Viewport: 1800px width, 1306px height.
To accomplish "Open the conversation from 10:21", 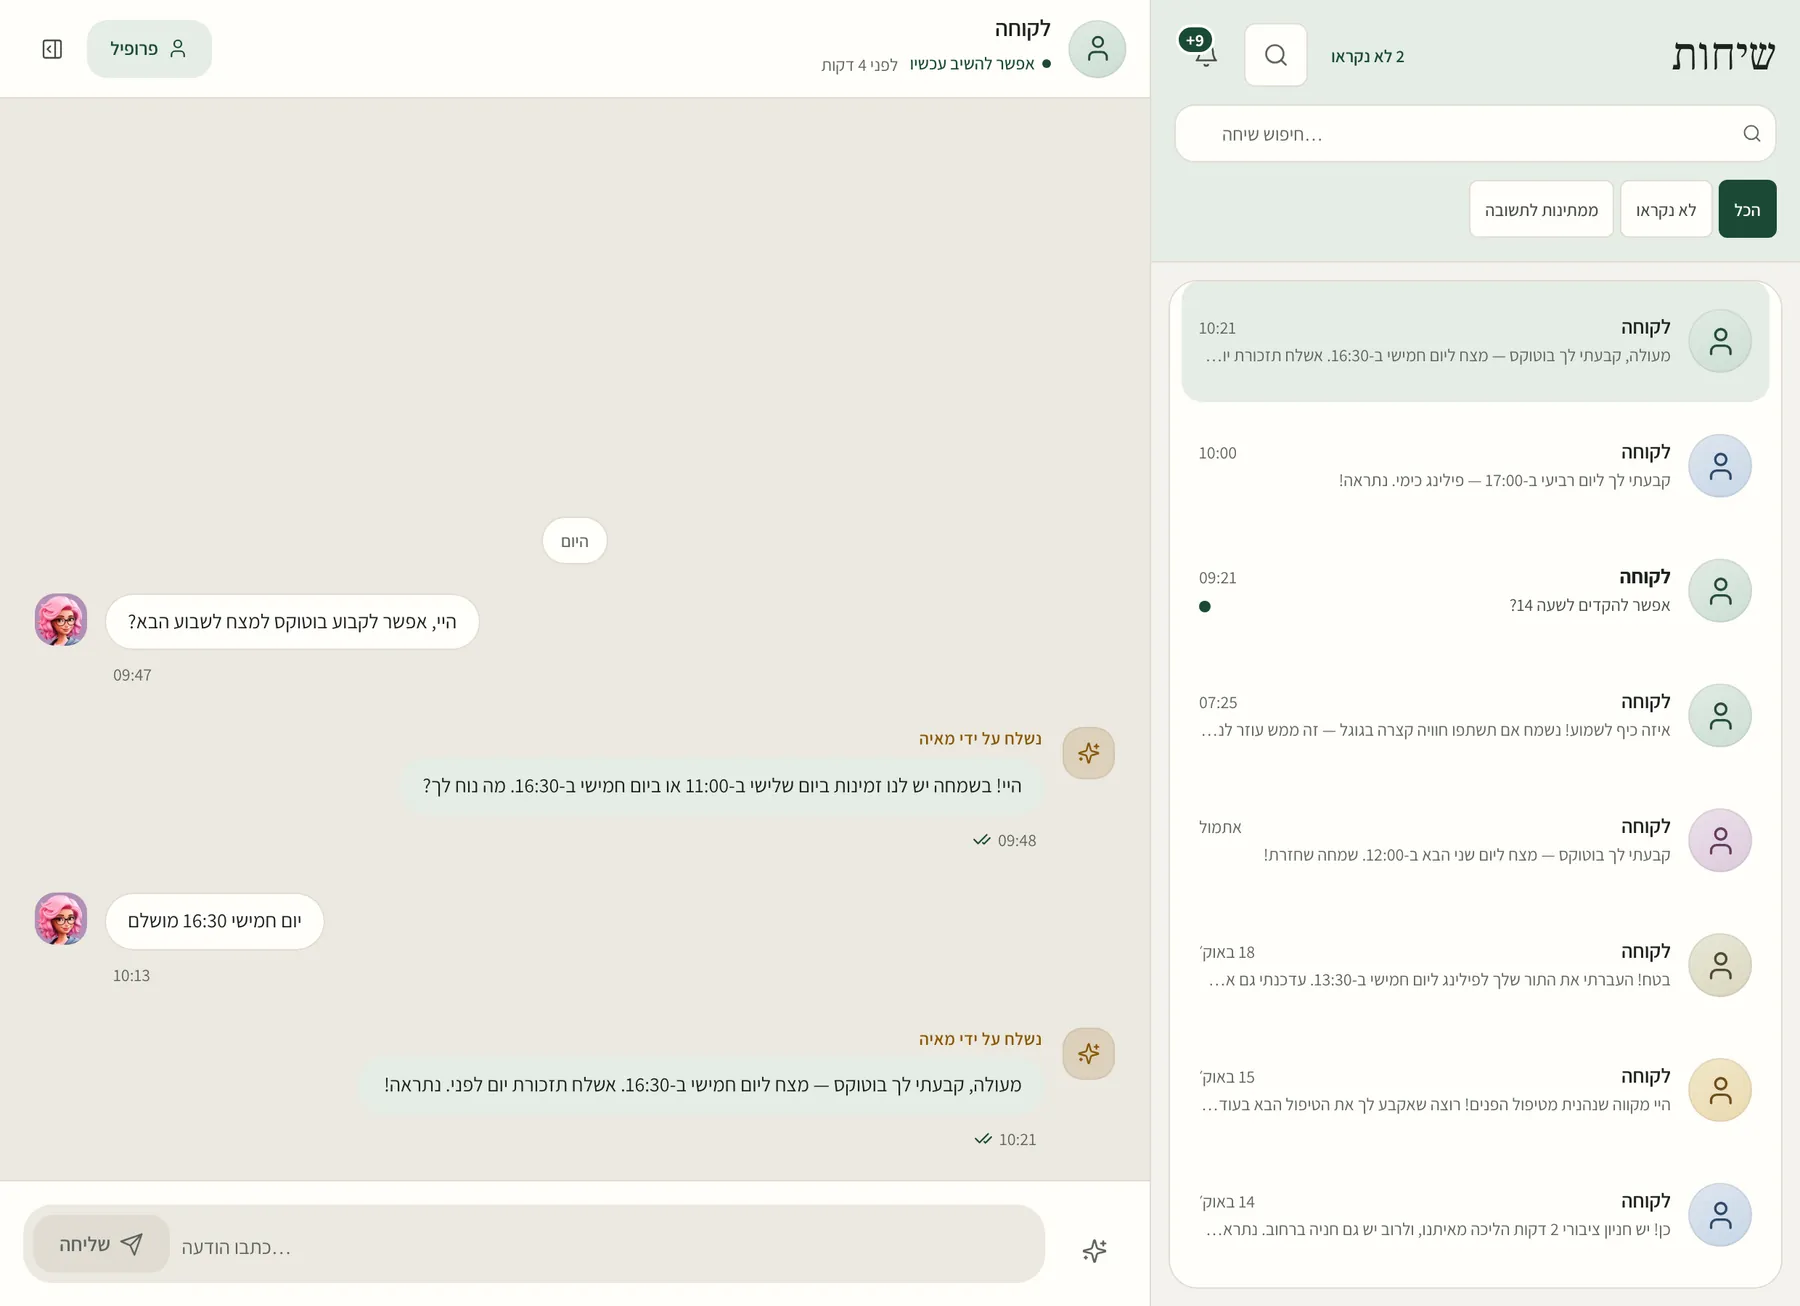I will click(1475, 342).
